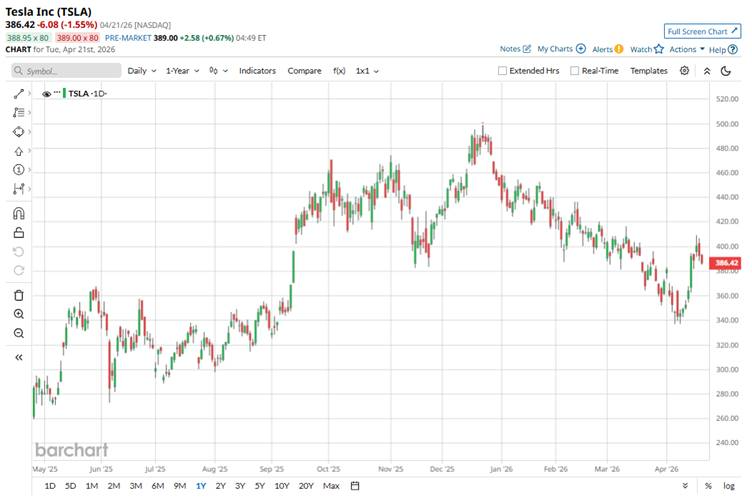Screen dimensions: 752x503
Task: Select the 3M range
Action: coord(136,486)
